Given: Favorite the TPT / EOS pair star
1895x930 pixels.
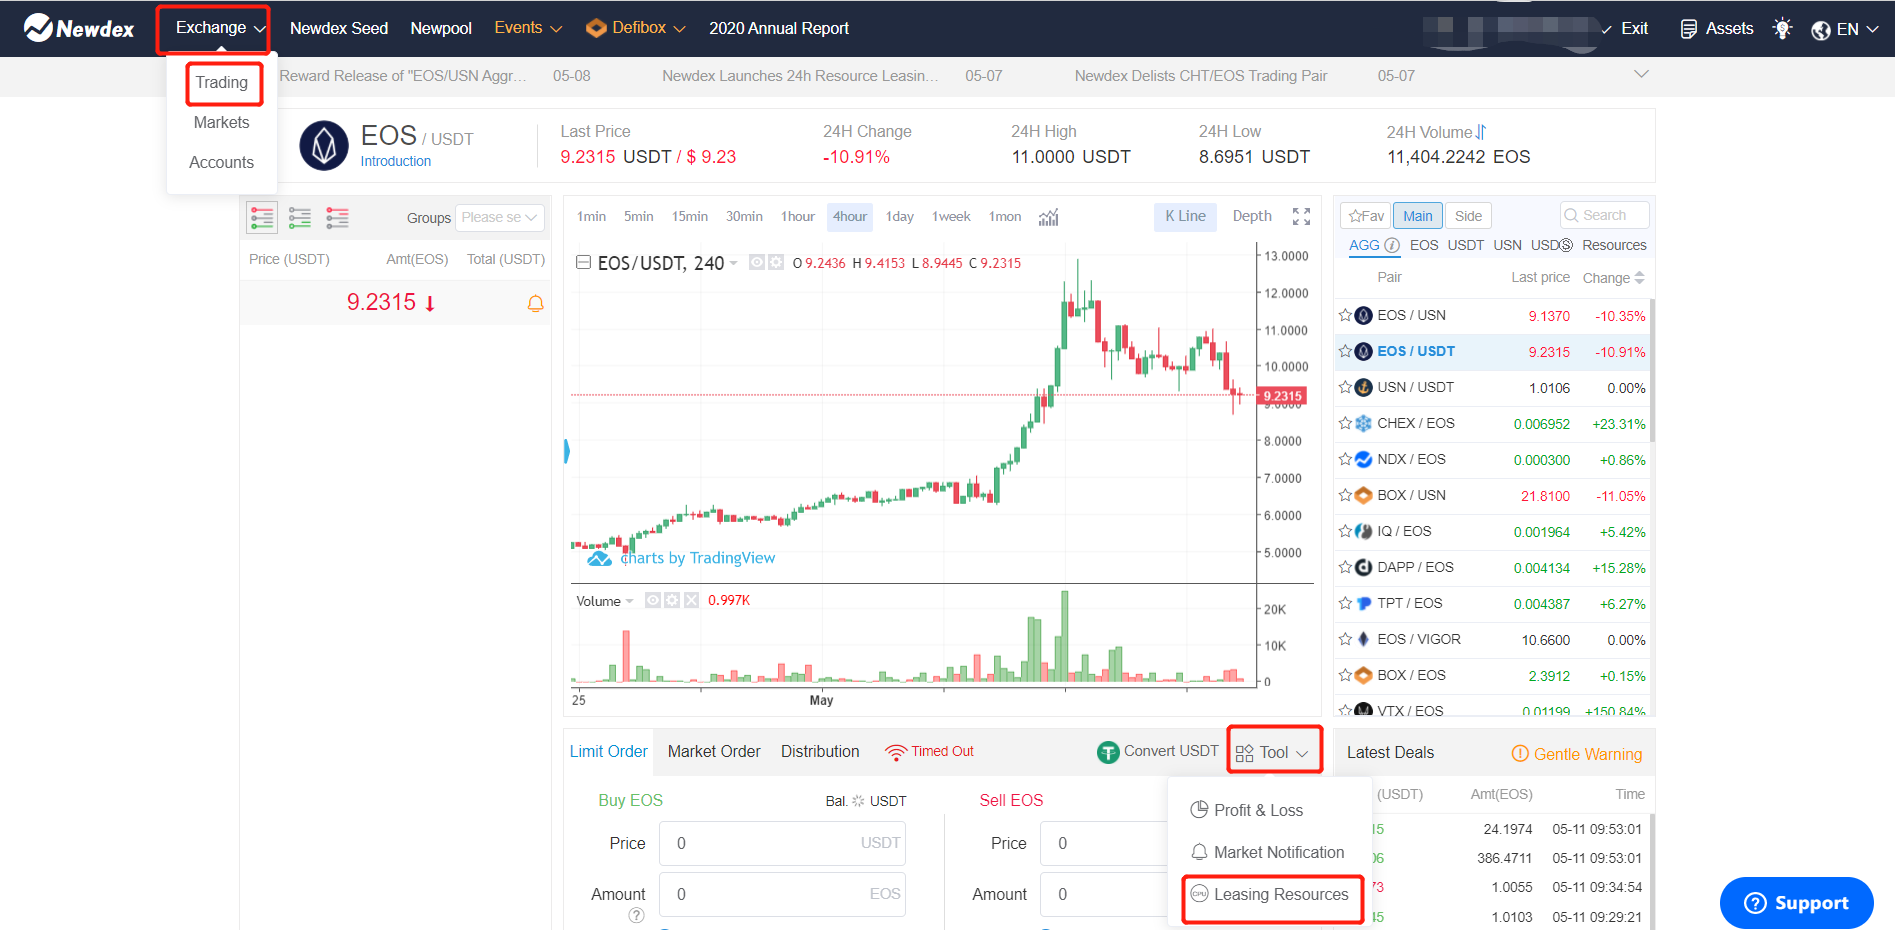Looking at the screenshot, I should [x=1345, y=603].
